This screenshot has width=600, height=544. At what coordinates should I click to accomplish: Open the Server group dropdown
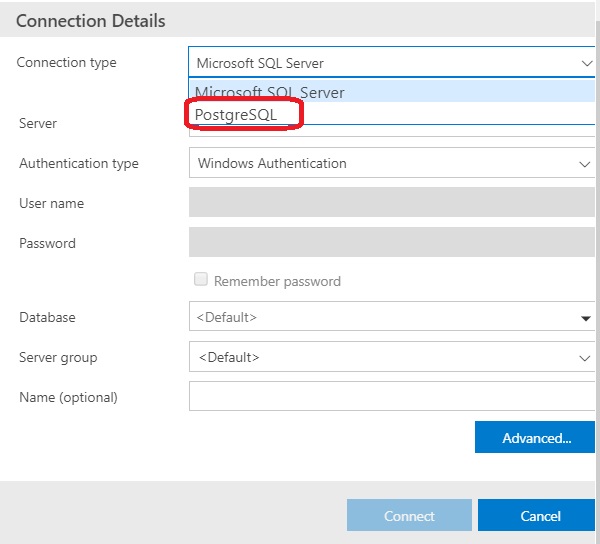click(x=392, y=357)
